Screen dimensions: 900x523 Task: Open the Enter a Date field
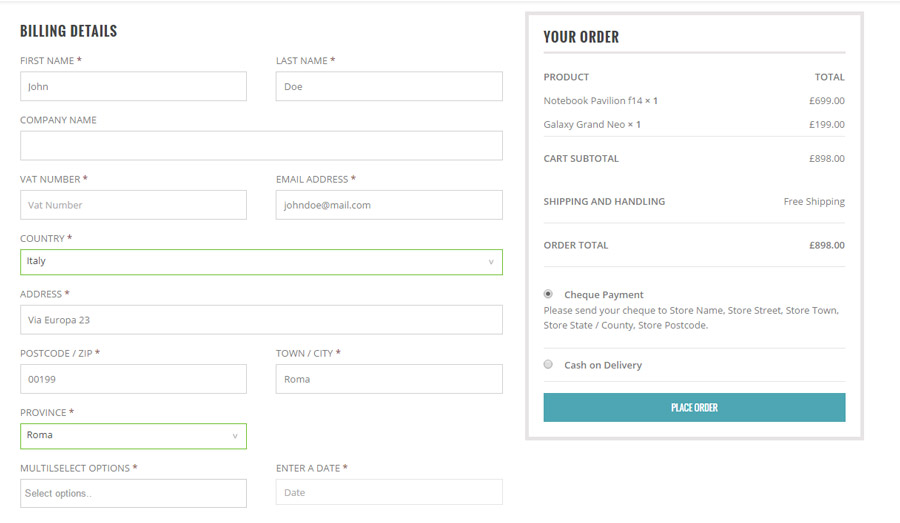[x=388, y=492]
